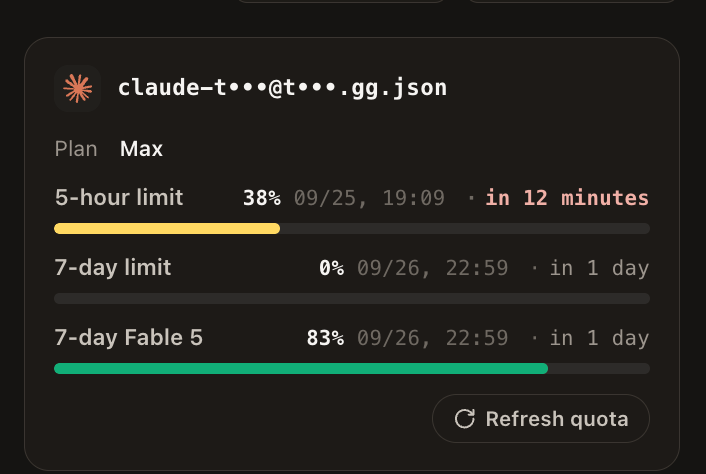The image size is (706, 474).
Task: Click the 5-hour limit label
Action: [x=119, y=198]
